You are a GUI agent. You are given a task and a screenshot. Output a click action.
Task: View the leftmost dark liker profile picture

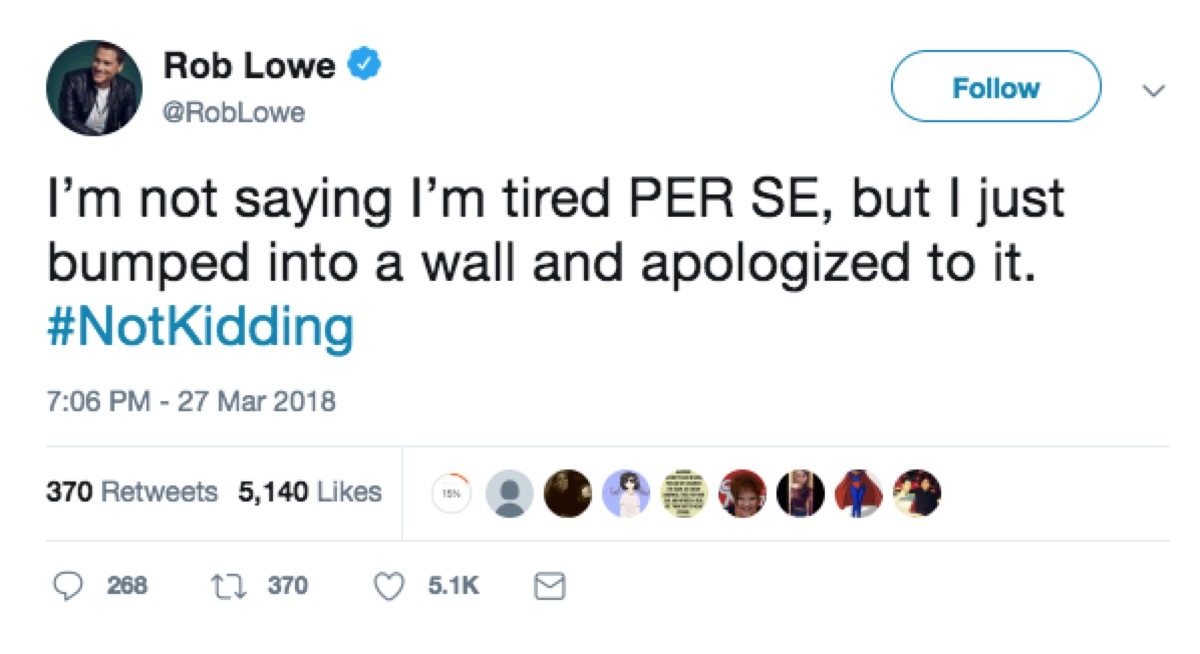[x=566, y=494]
